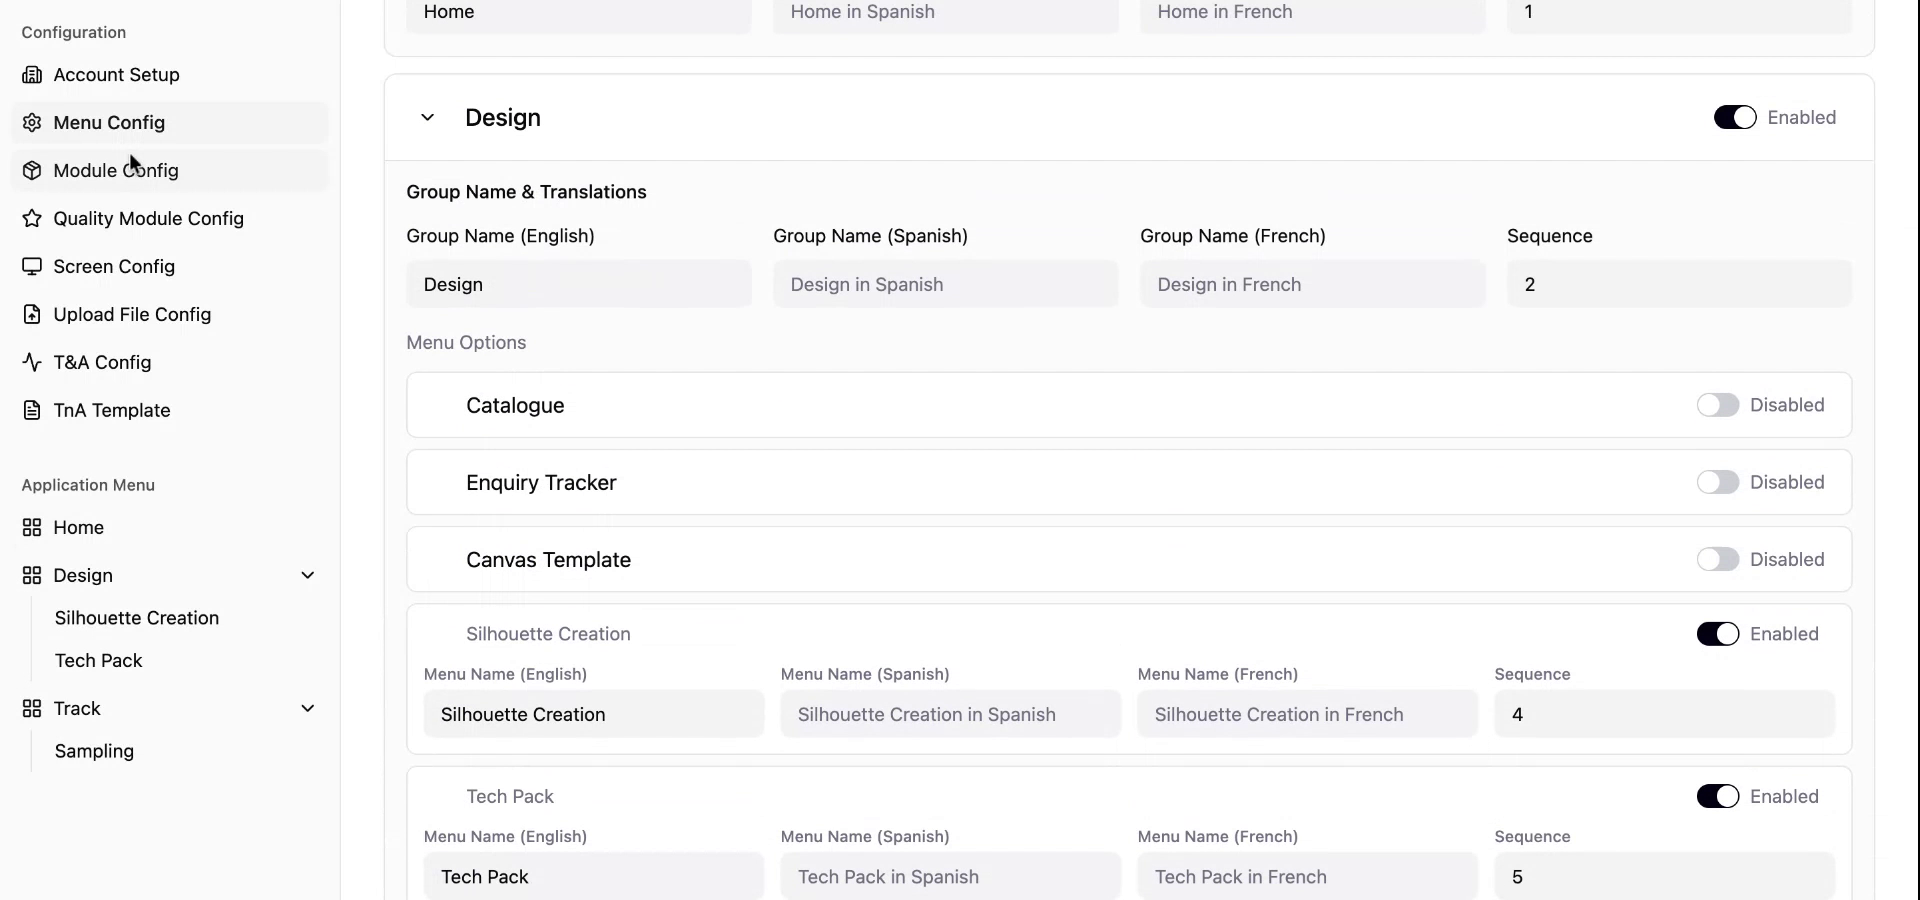Open Tech Pack in the sidebar
This screenshot has width=1920, height=900.
tap(99, 660)
